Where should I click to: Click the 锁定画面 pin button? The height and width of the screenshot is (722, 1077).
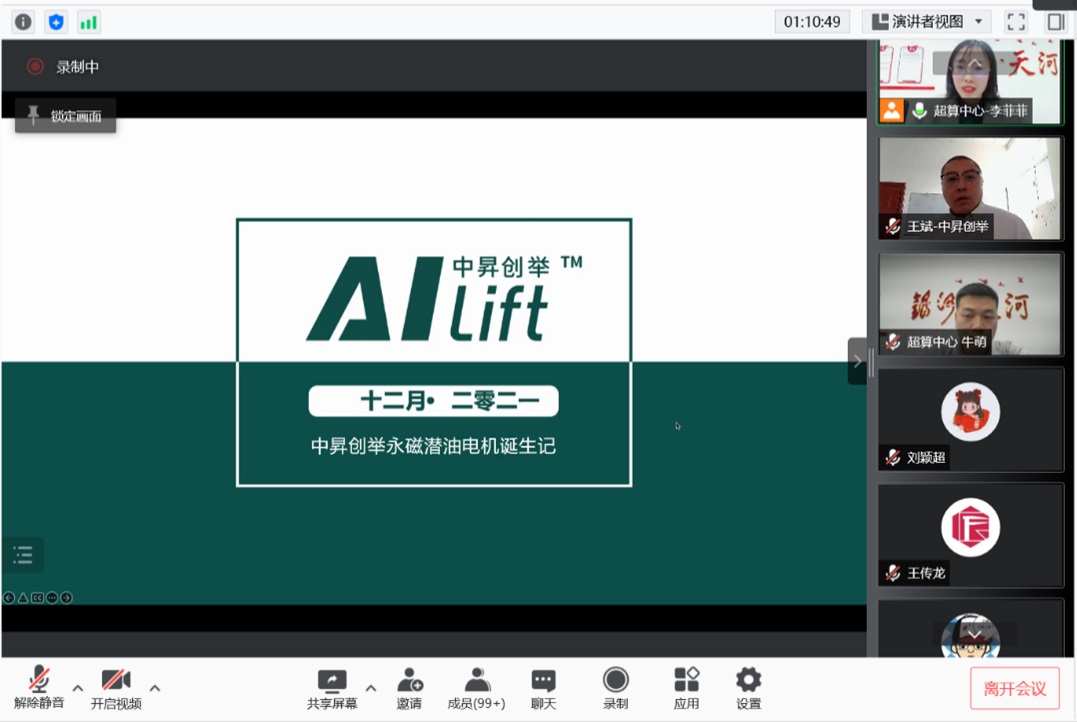pyautogui.click(x=65, y=116)
